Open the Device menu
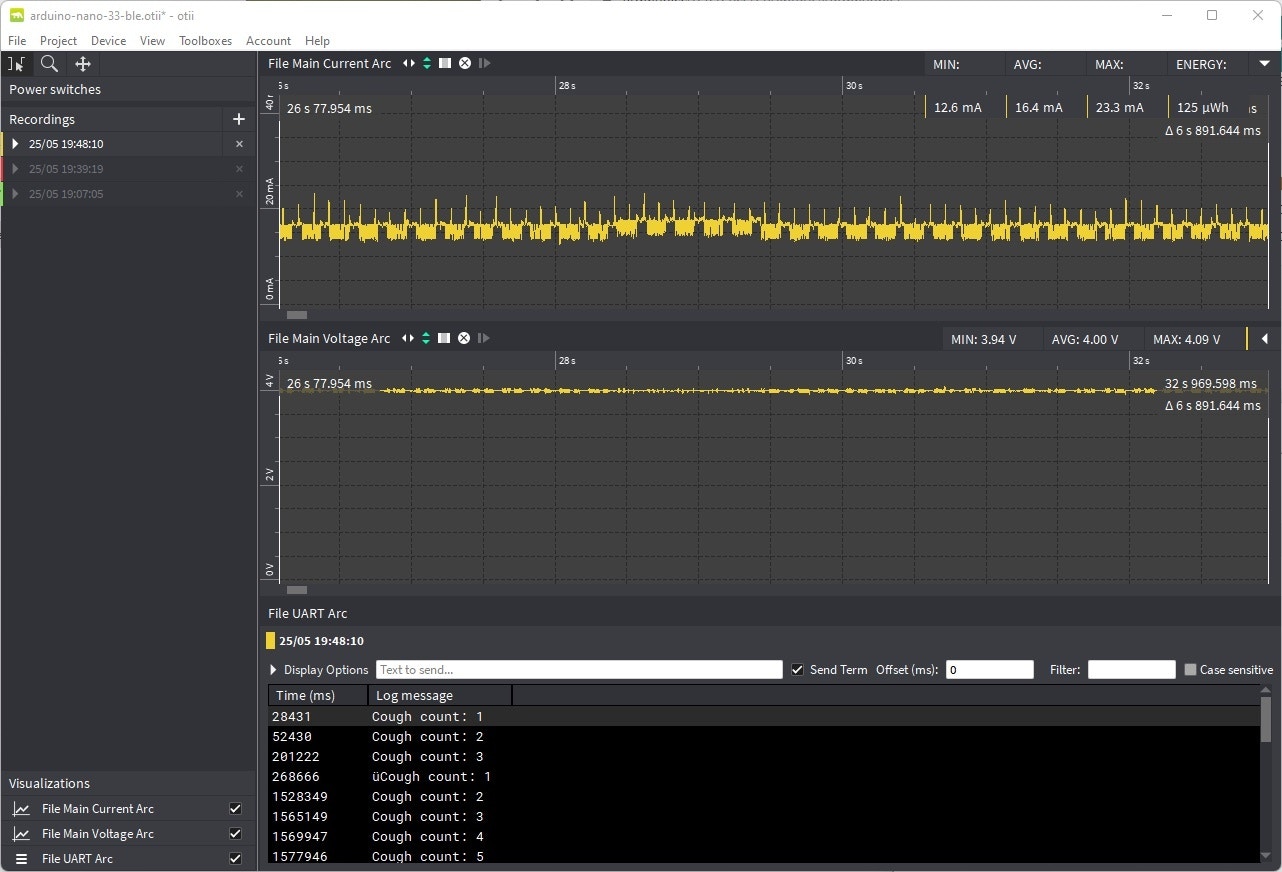 pos(108,41)
